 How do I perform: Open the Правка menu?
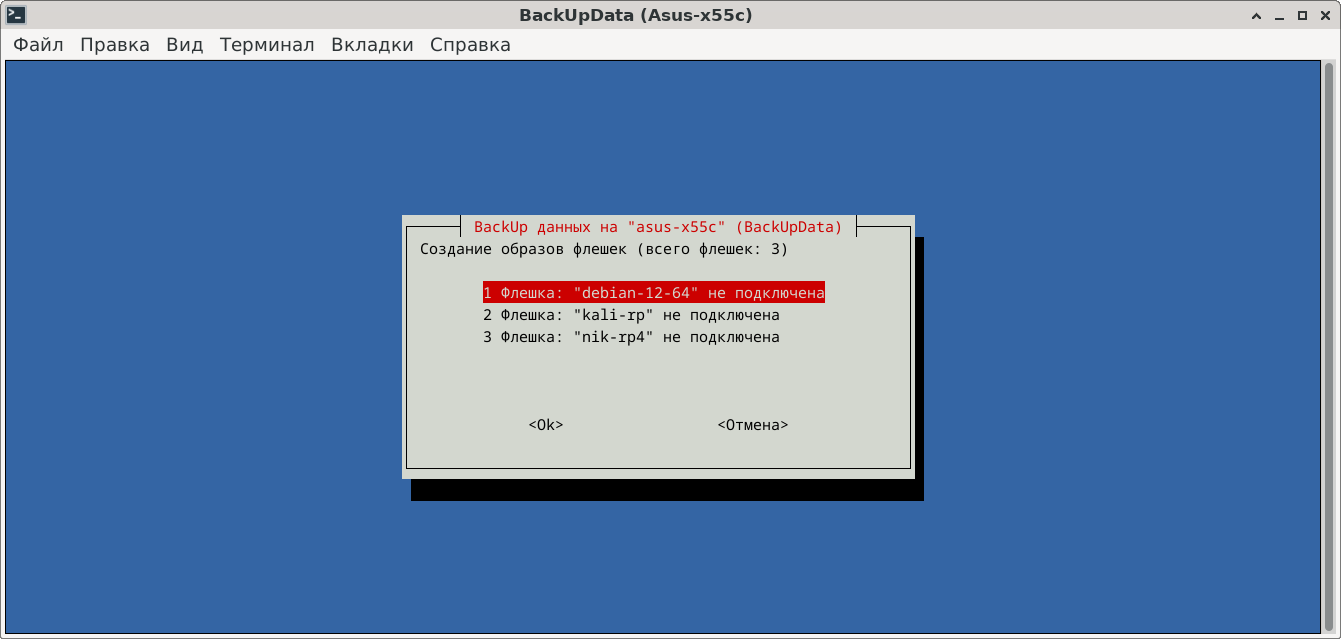tap(115, 45)
